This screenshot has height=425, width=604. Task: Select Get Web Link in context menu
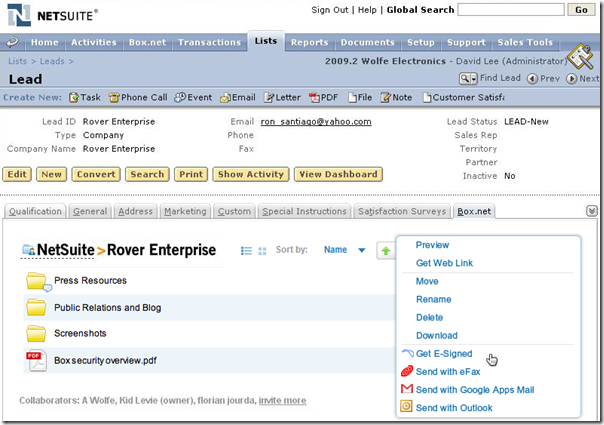click(x=444, y=263)
